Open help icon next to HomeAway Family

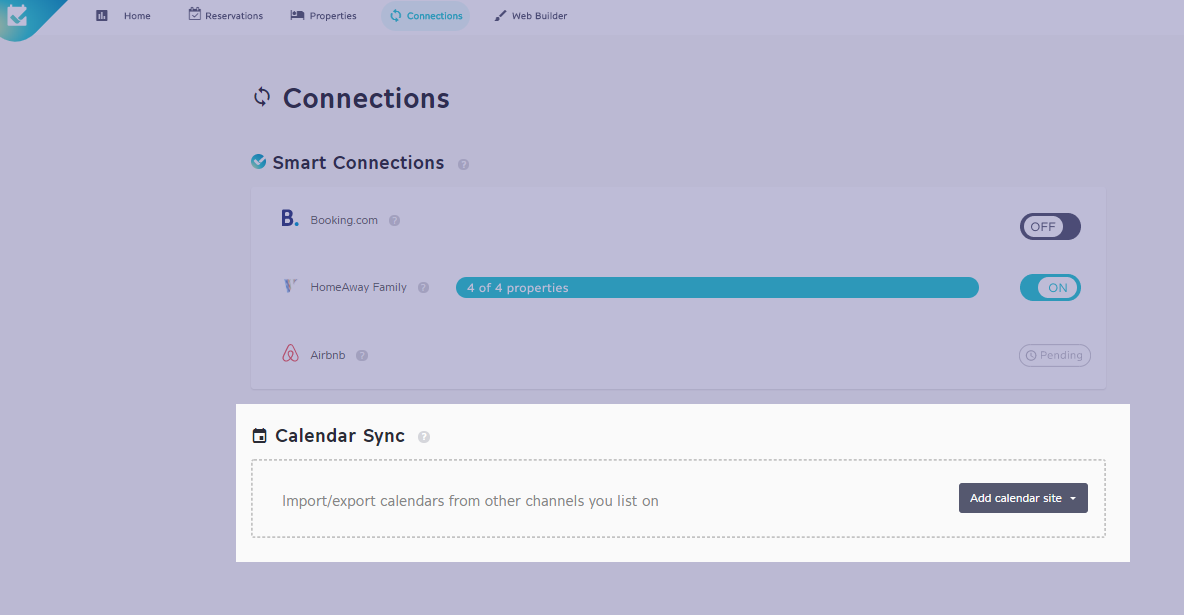(x=424, y=288)
